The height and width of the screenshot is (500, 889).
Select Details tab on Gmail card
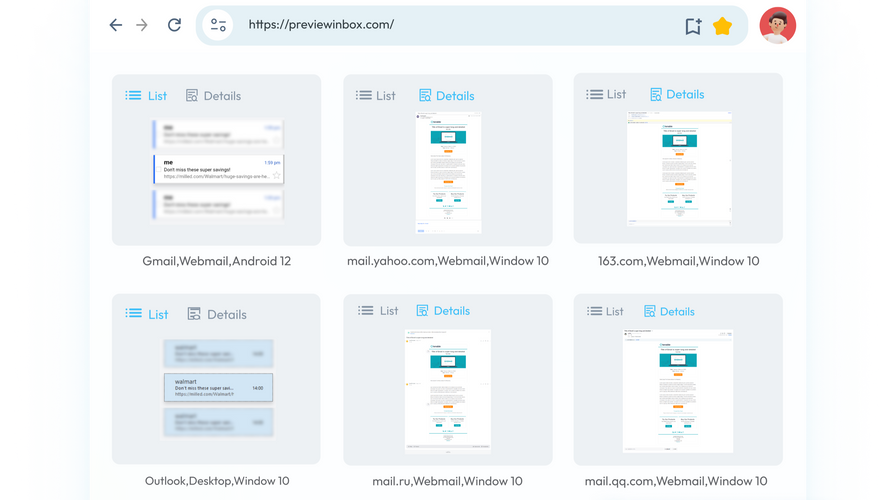(x=214, y=96)
